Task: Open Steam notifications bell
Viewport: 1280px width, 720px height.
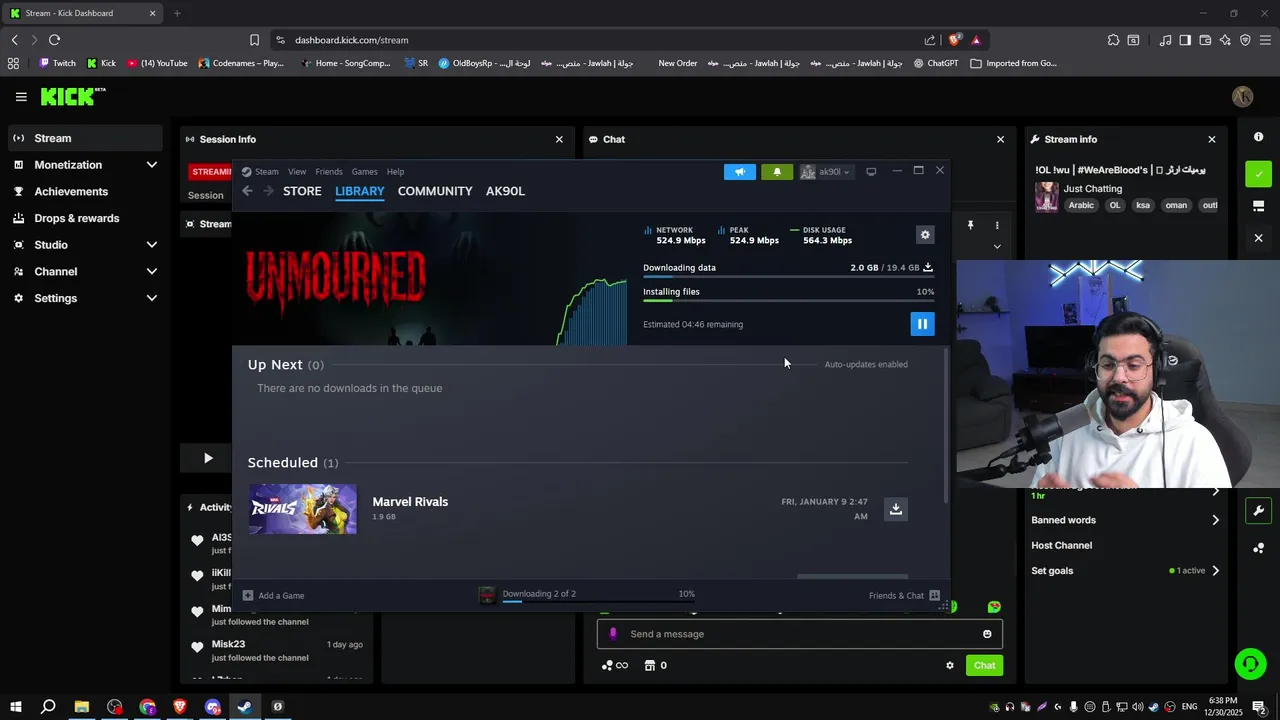Action: pos(777,172)
